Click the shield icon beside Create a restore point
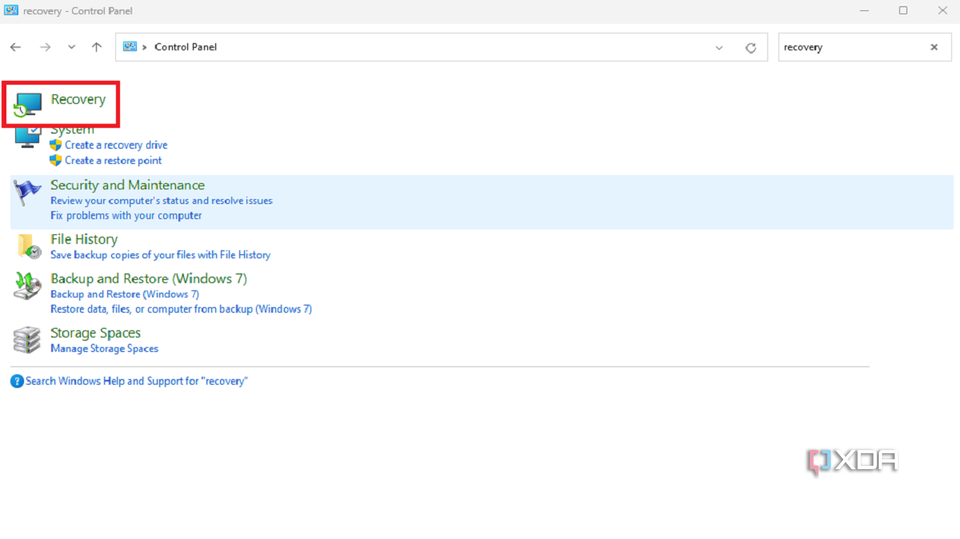960x539 pixels. point(56,160)
